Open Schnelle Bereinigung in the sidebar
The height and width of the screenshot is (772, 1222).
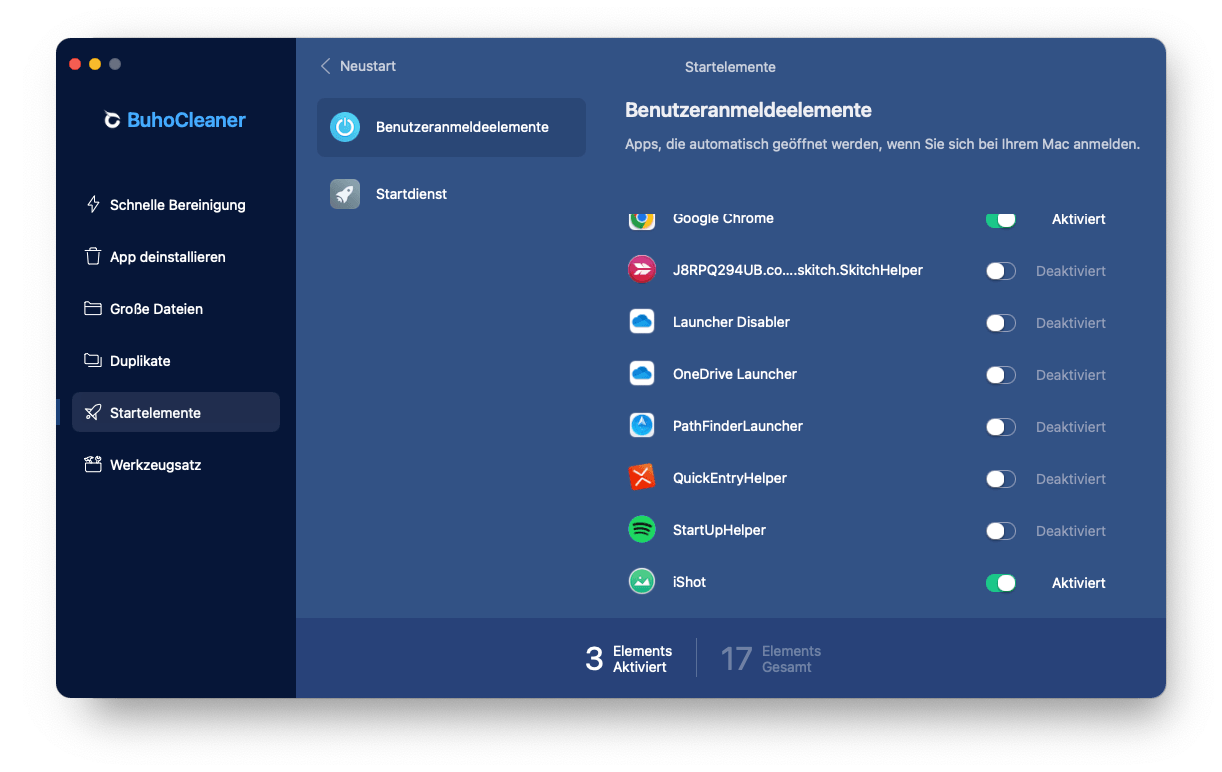176,205
